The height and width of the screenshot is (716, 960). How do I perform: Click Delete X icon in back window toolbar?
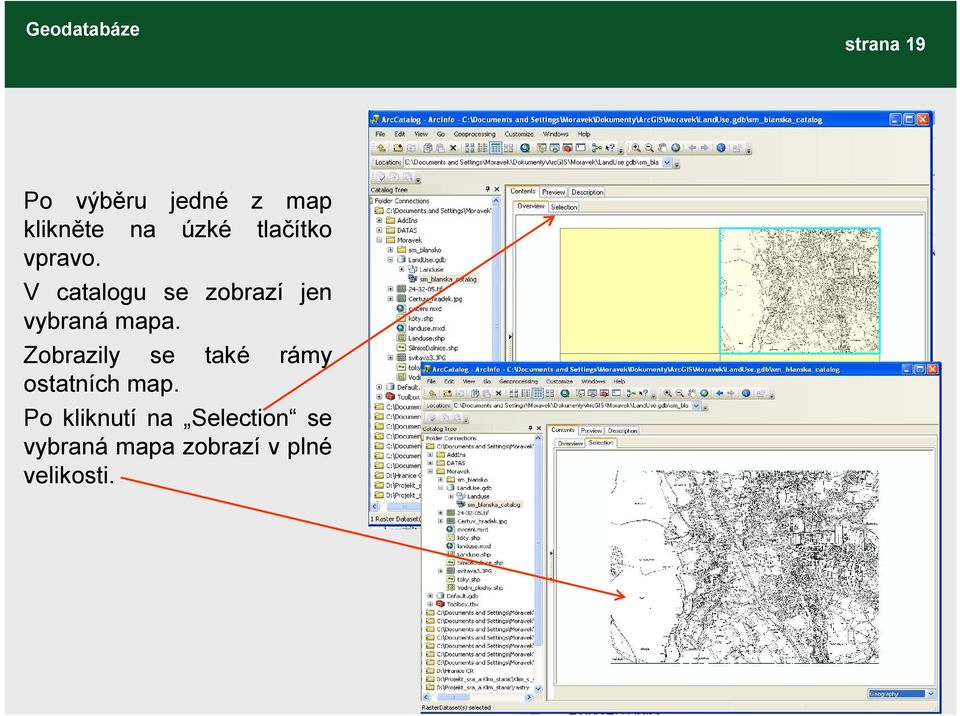tap(454, 148)
